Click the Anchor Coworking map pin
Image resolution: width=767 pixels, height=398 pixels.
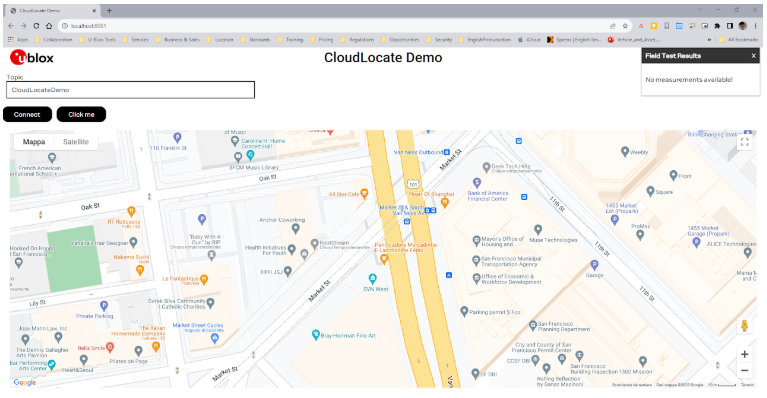[x=295, y=228]
